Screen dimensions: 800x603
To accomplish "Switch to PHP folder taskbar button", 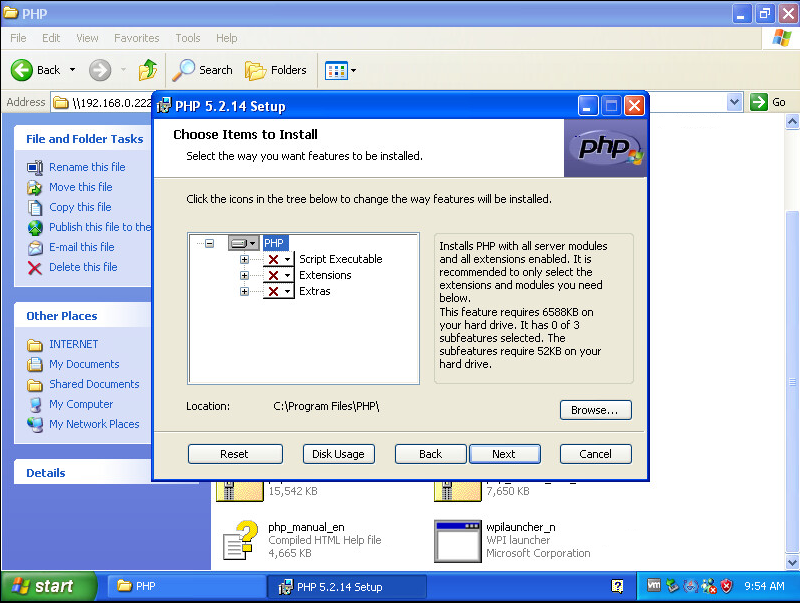I will point(186,587).
